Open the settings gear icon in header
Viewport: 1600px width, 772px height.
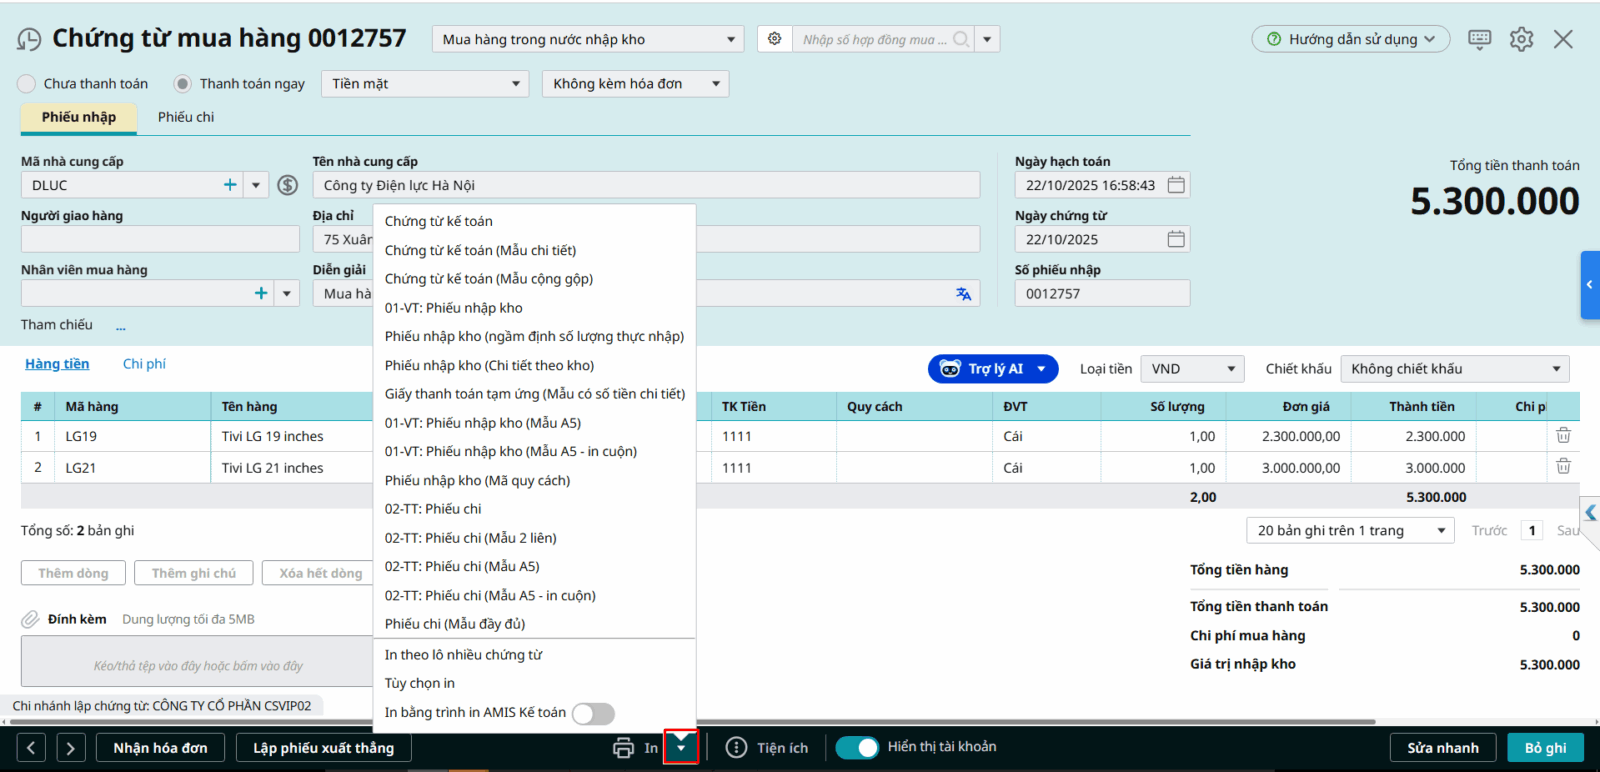coord(1521,39)
